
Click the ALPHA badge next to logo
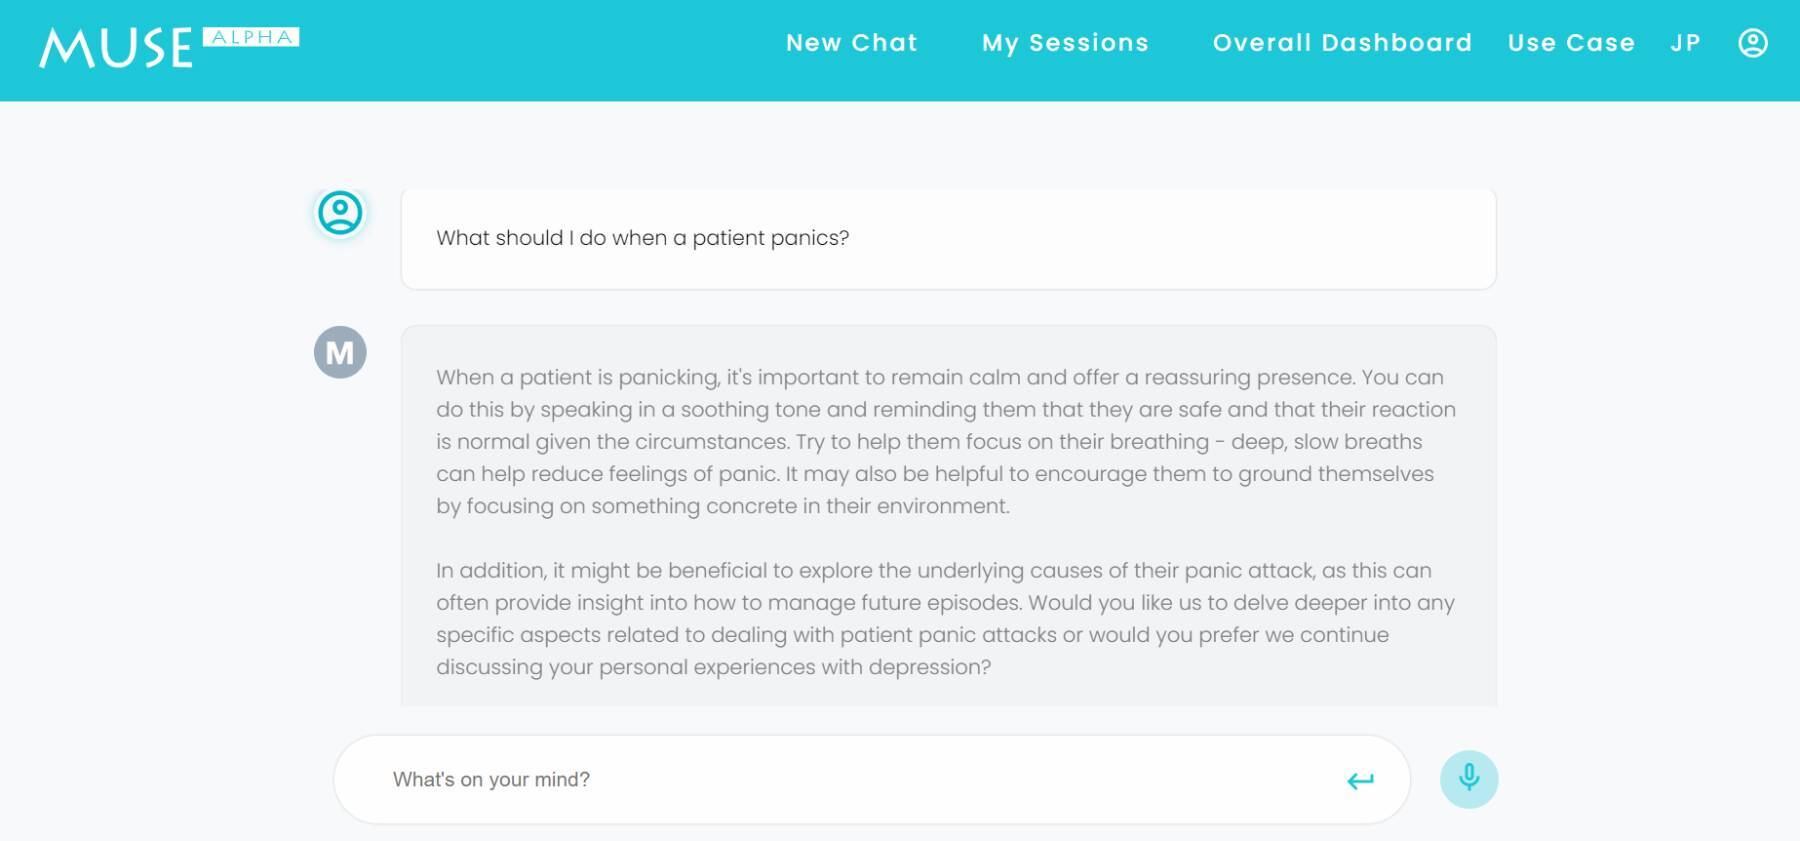[x=251, y=37]
